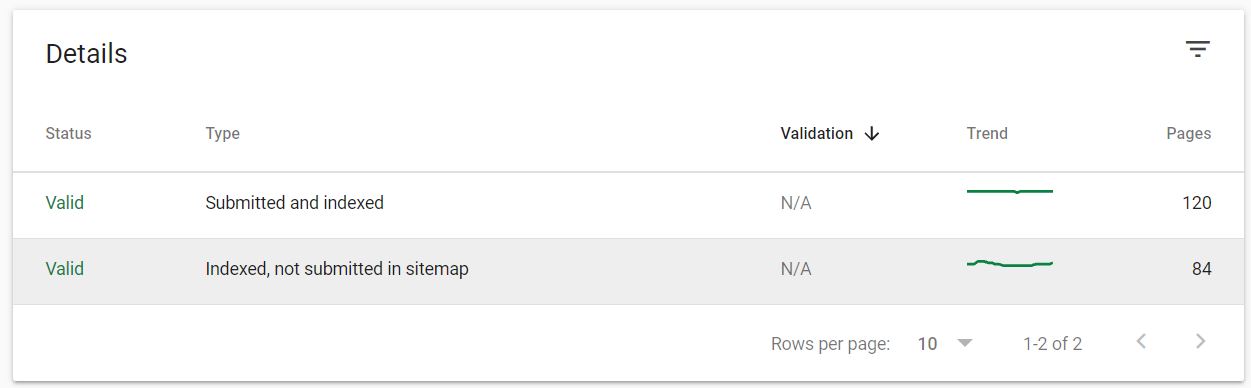Sort by Type column header
Image resolution: width=1251 pixels, height=388 pixels.
(x=222, y=134)
